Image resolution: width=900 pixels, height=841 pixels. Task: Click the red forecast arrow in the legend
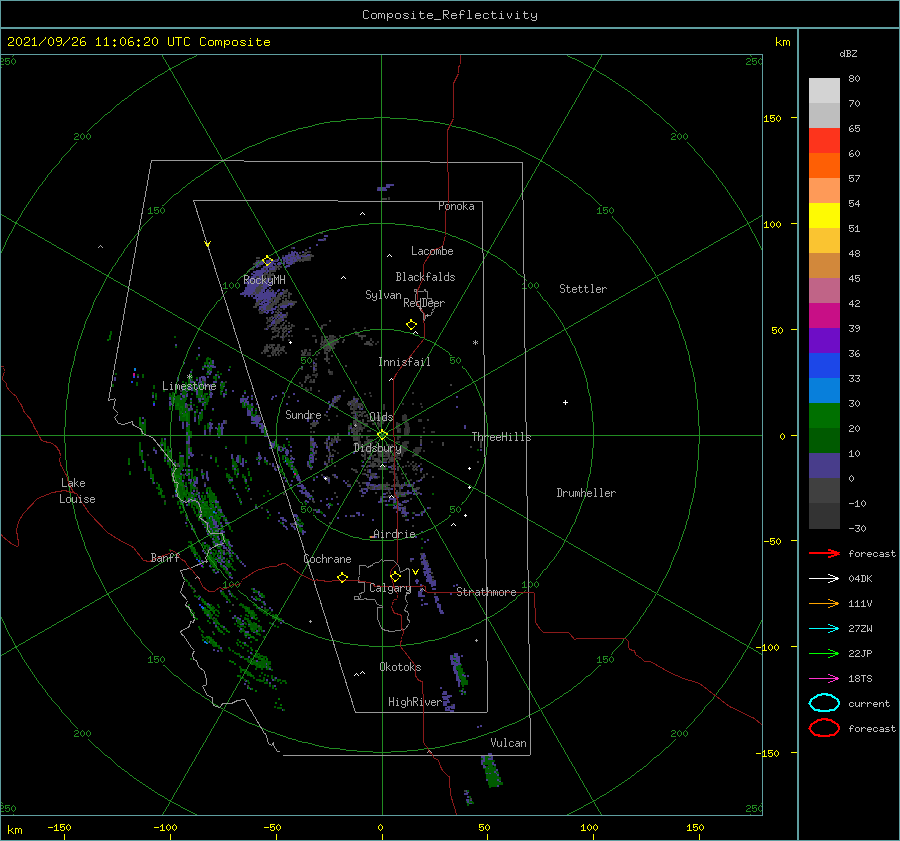tap(824, 553)
